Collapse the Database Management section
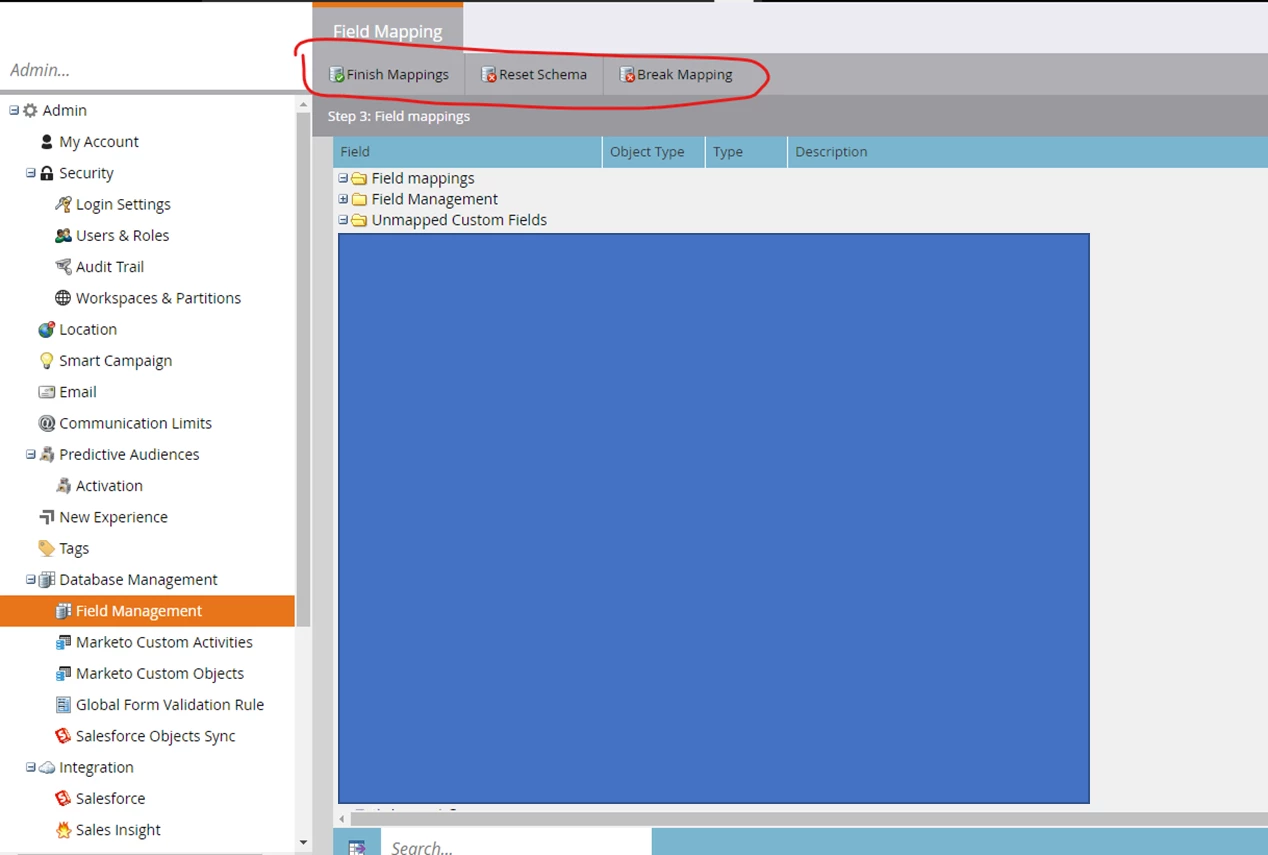This screenshot has width=1268, height=855. (31, 579)
